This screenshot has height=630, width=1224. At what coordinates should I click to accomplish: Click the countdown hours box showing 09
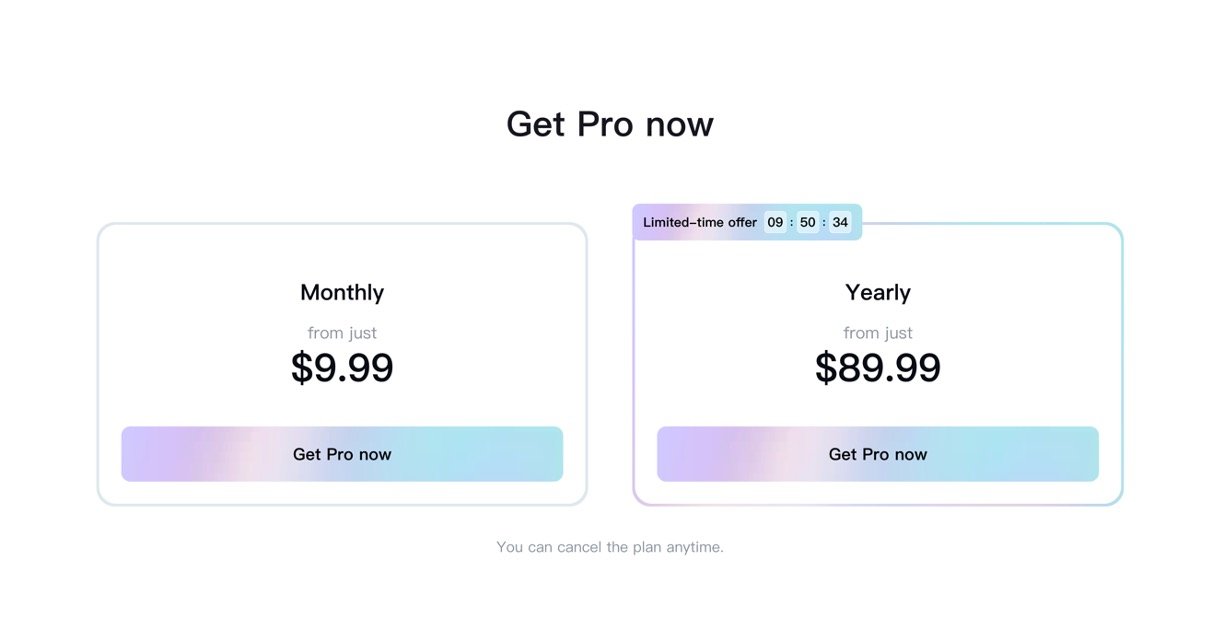[x=775, y=222]
